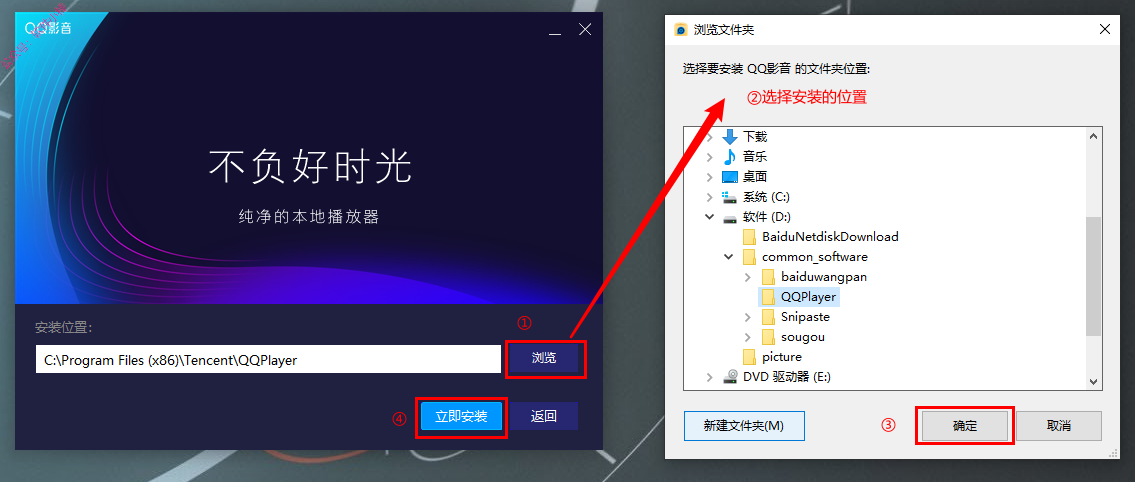Expand the 音乐 tree node
This screenshot has height=482, width=1135.
[709, 156]
